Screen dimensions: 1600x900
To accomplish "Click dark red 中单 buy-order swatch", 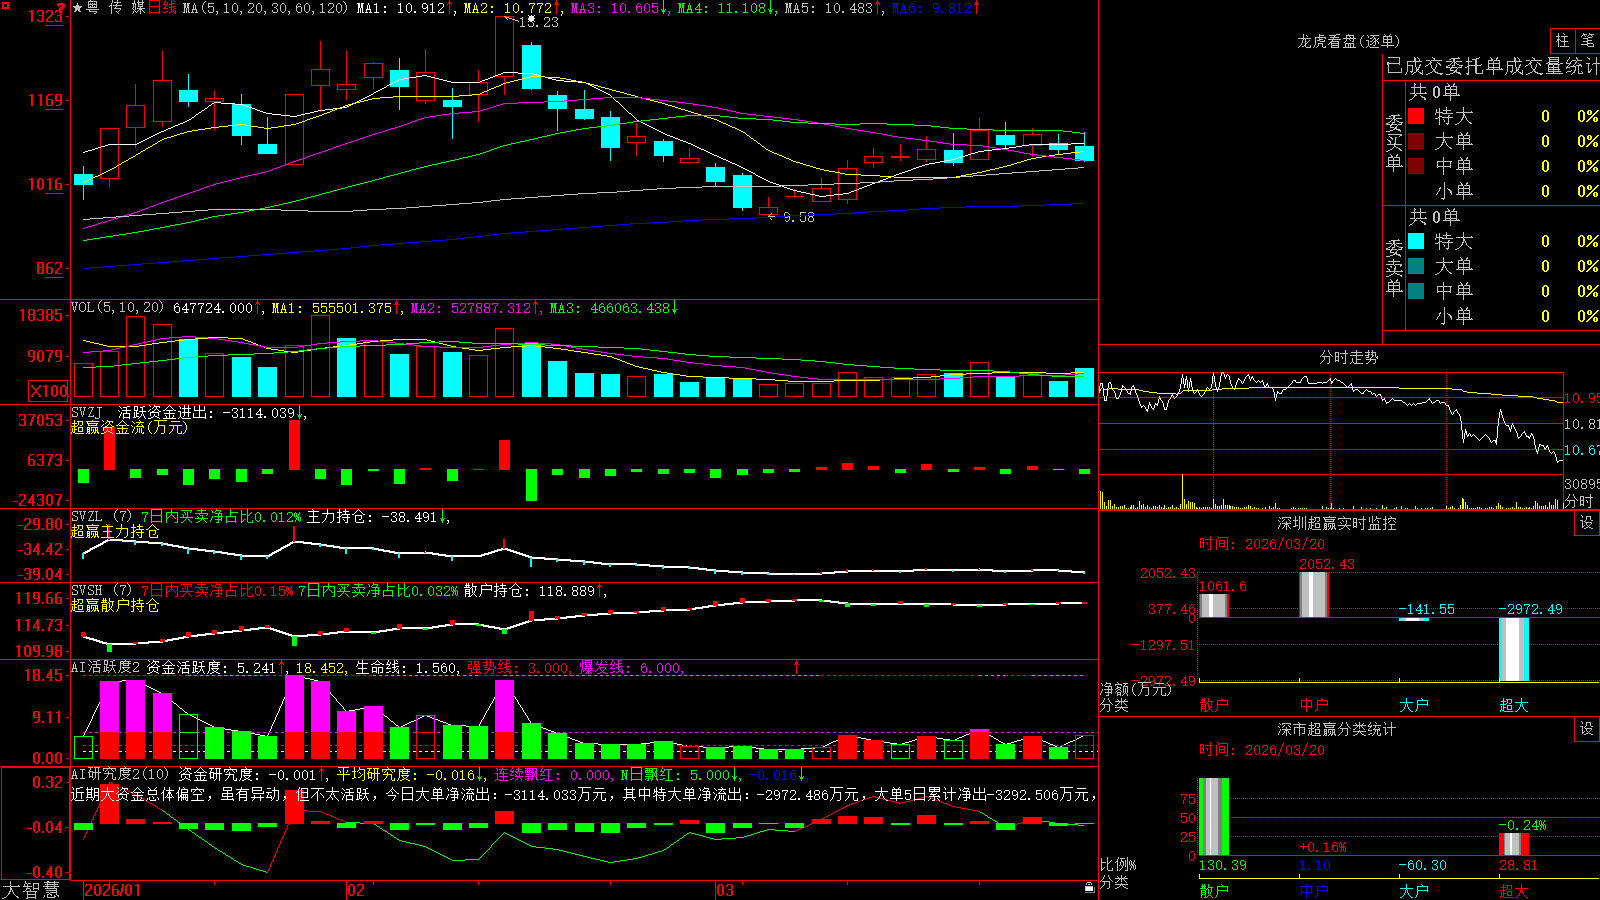I will (1416, 166).
